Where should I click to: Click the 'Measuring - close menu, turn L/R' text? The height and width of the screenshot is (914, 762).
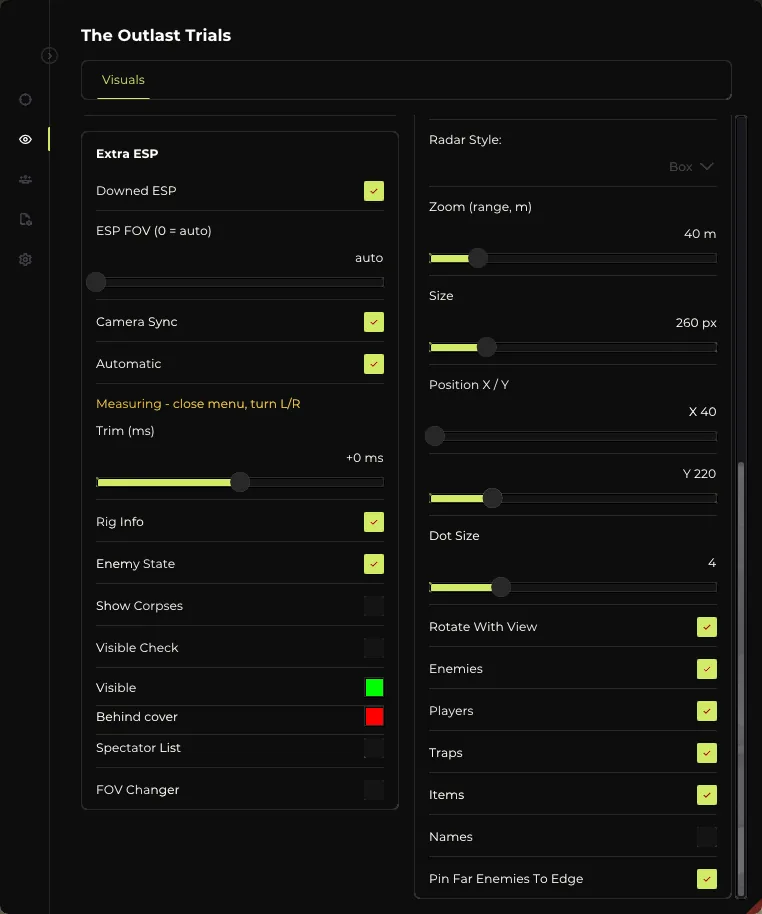[x=198, y=404]
